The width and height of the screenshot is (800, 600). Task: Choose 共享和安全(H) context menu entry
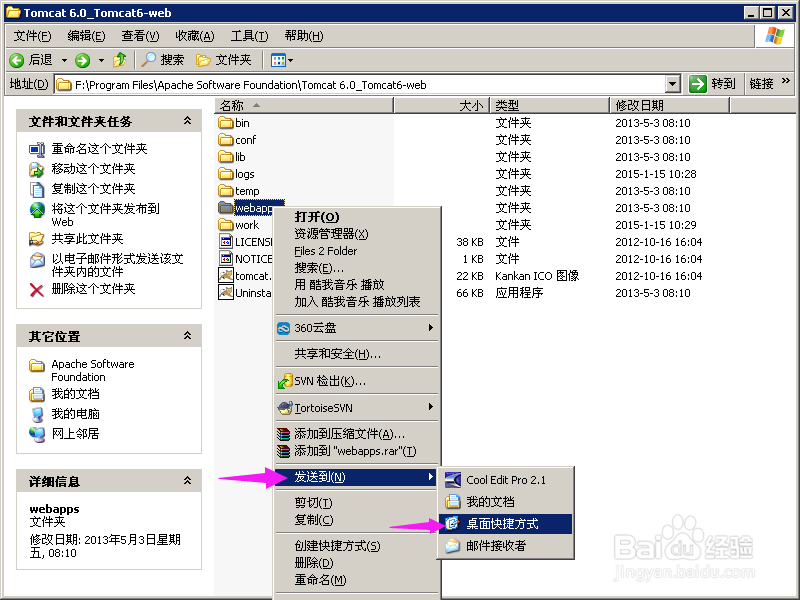coord(357,354)
